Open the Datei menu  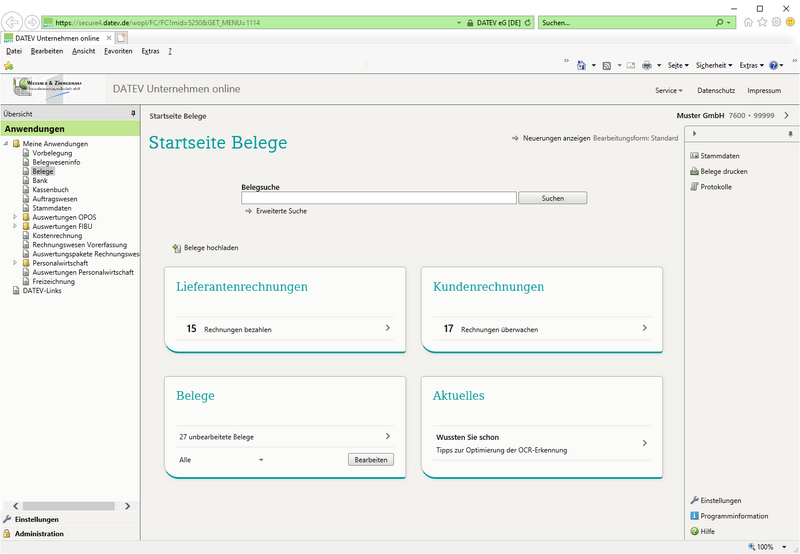(14, 51)
